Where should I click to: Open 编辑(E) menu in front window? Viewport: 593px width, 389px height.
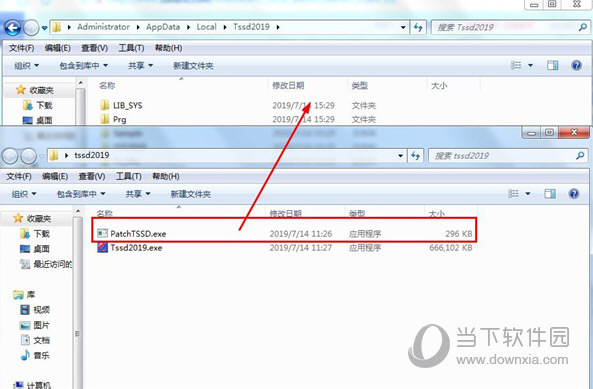55,177
